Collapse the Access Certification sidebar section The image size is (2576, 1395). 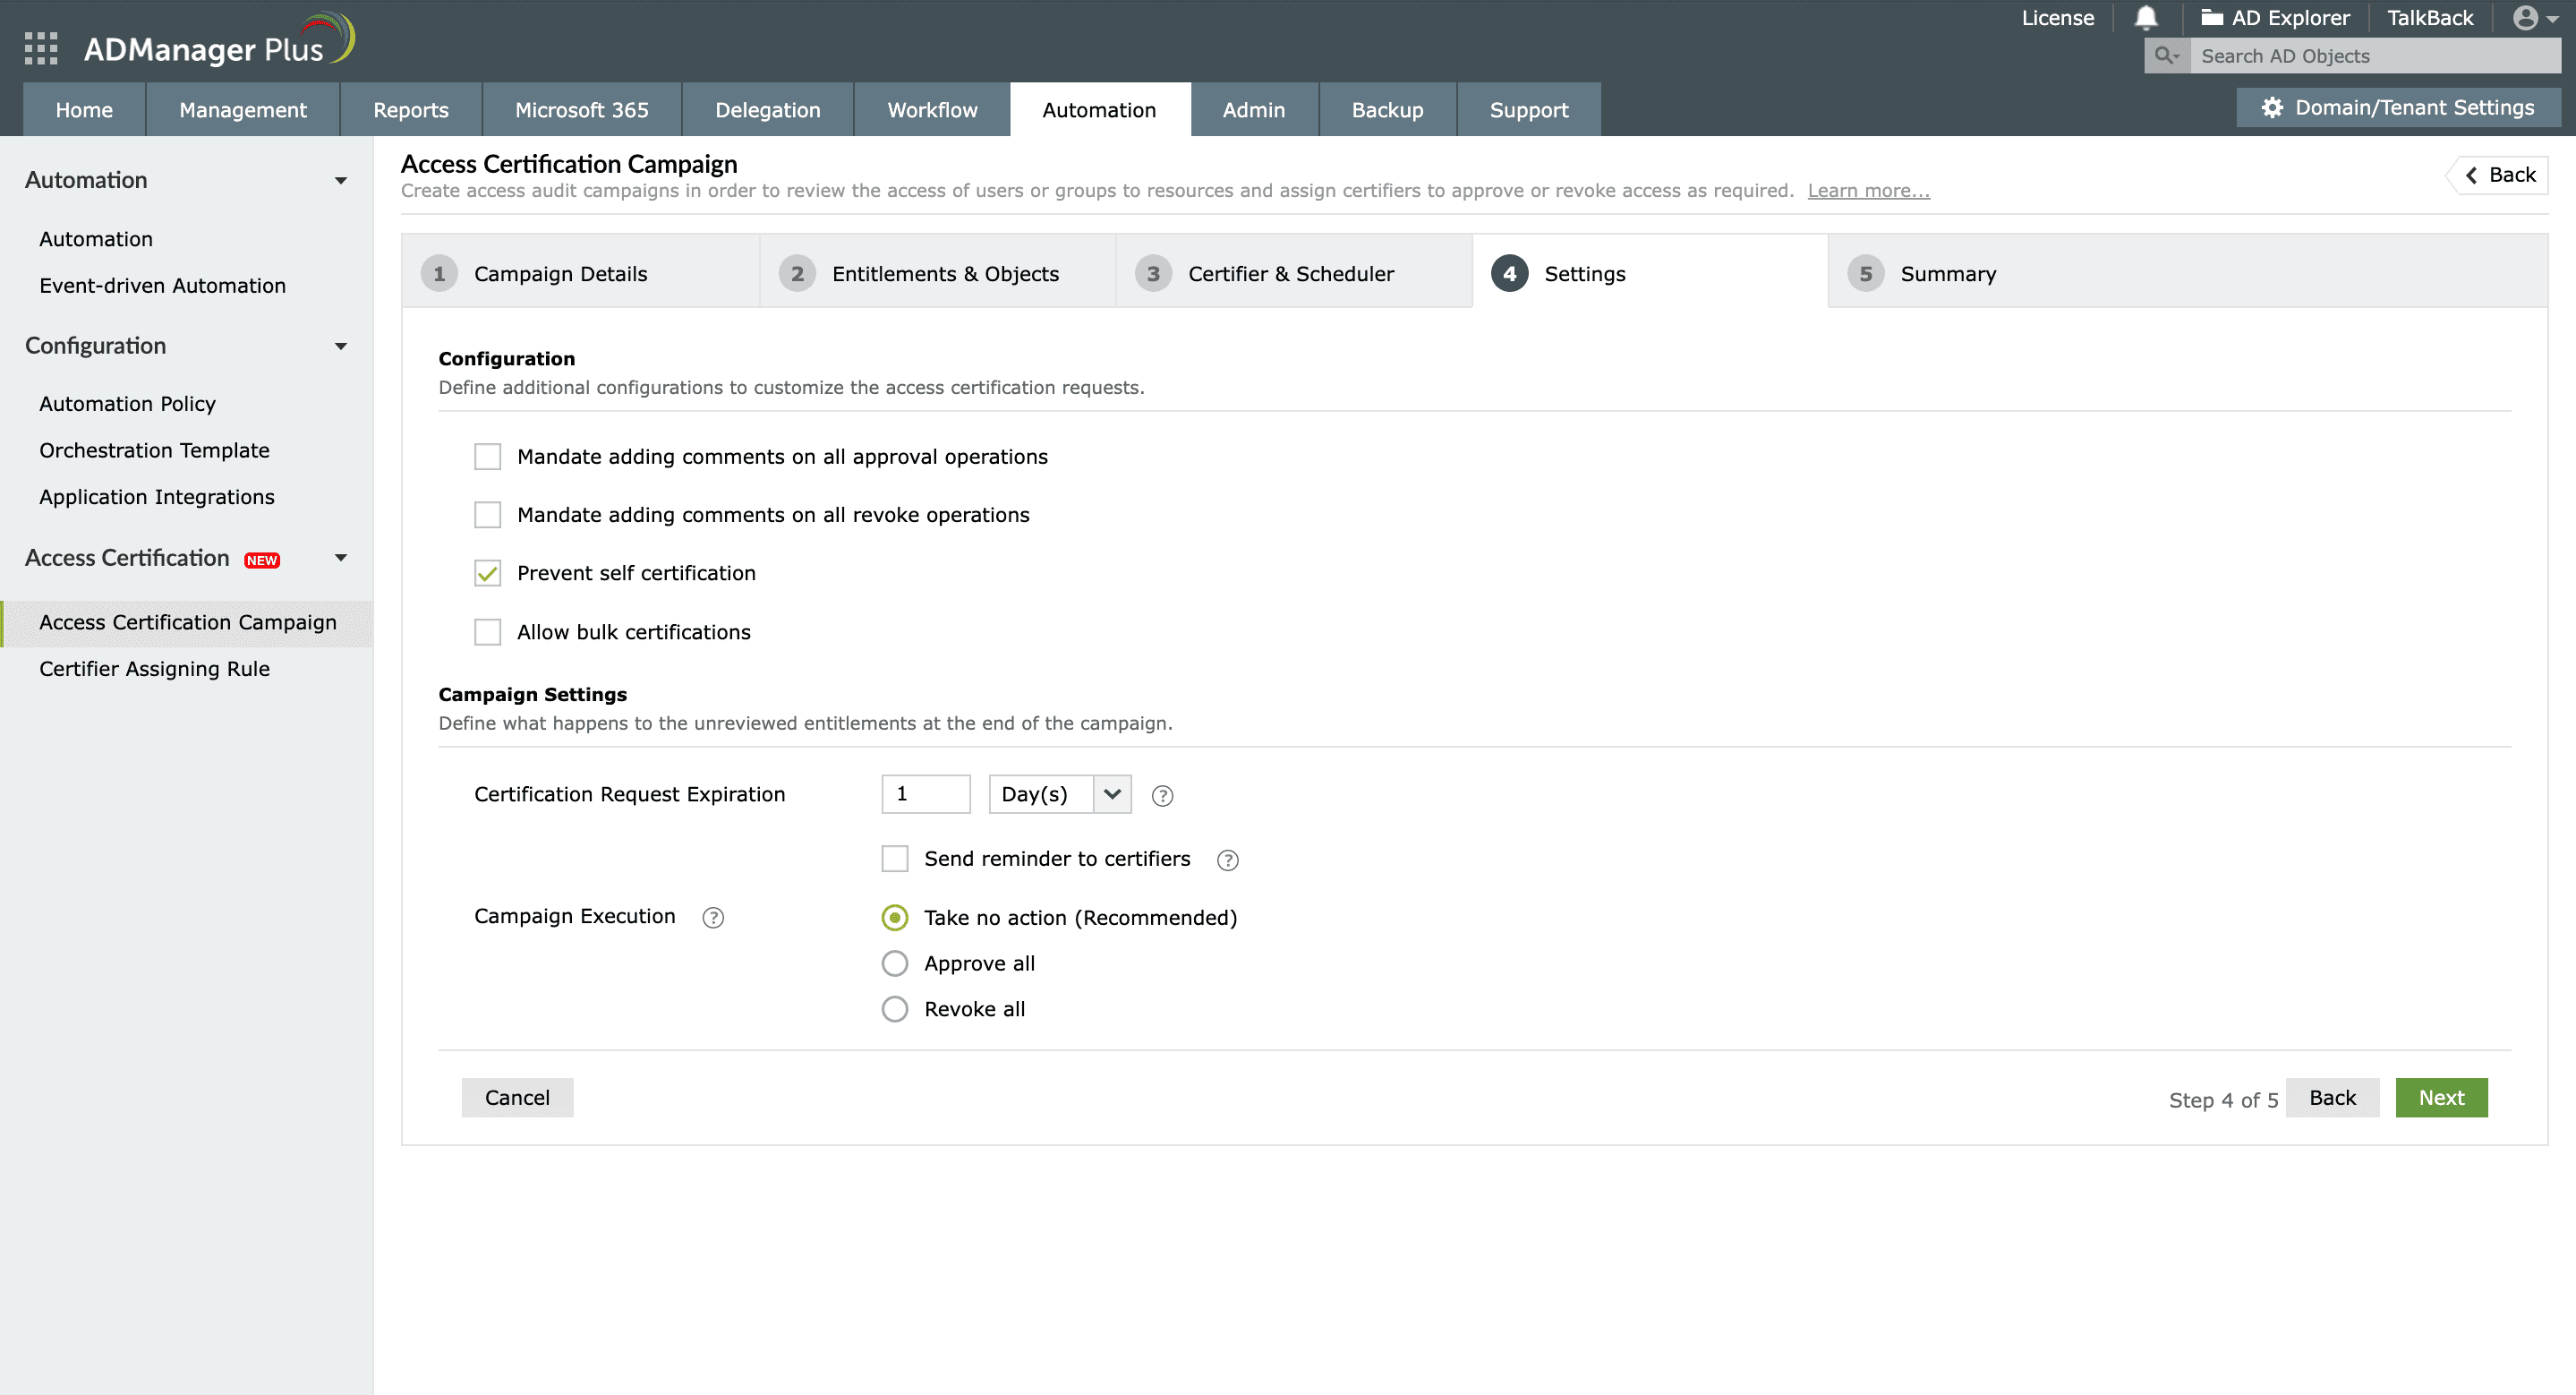pos(340,558)
